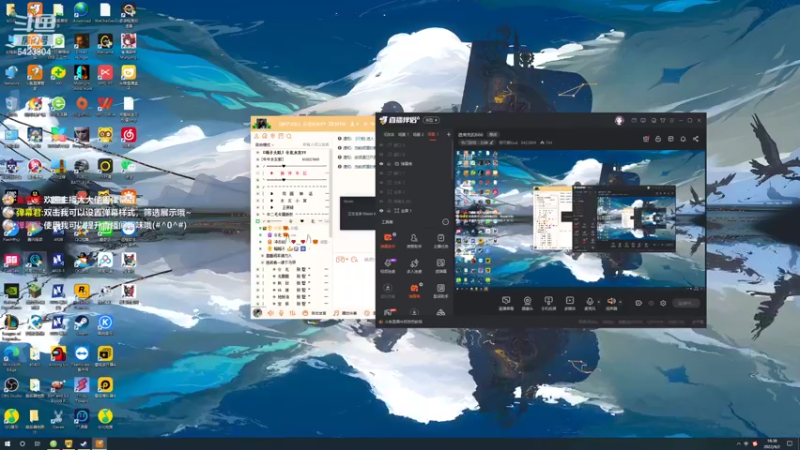800x450 pixels.
Task: Open YY music note icon in bottom bar
Action: (x=336, y=313)
